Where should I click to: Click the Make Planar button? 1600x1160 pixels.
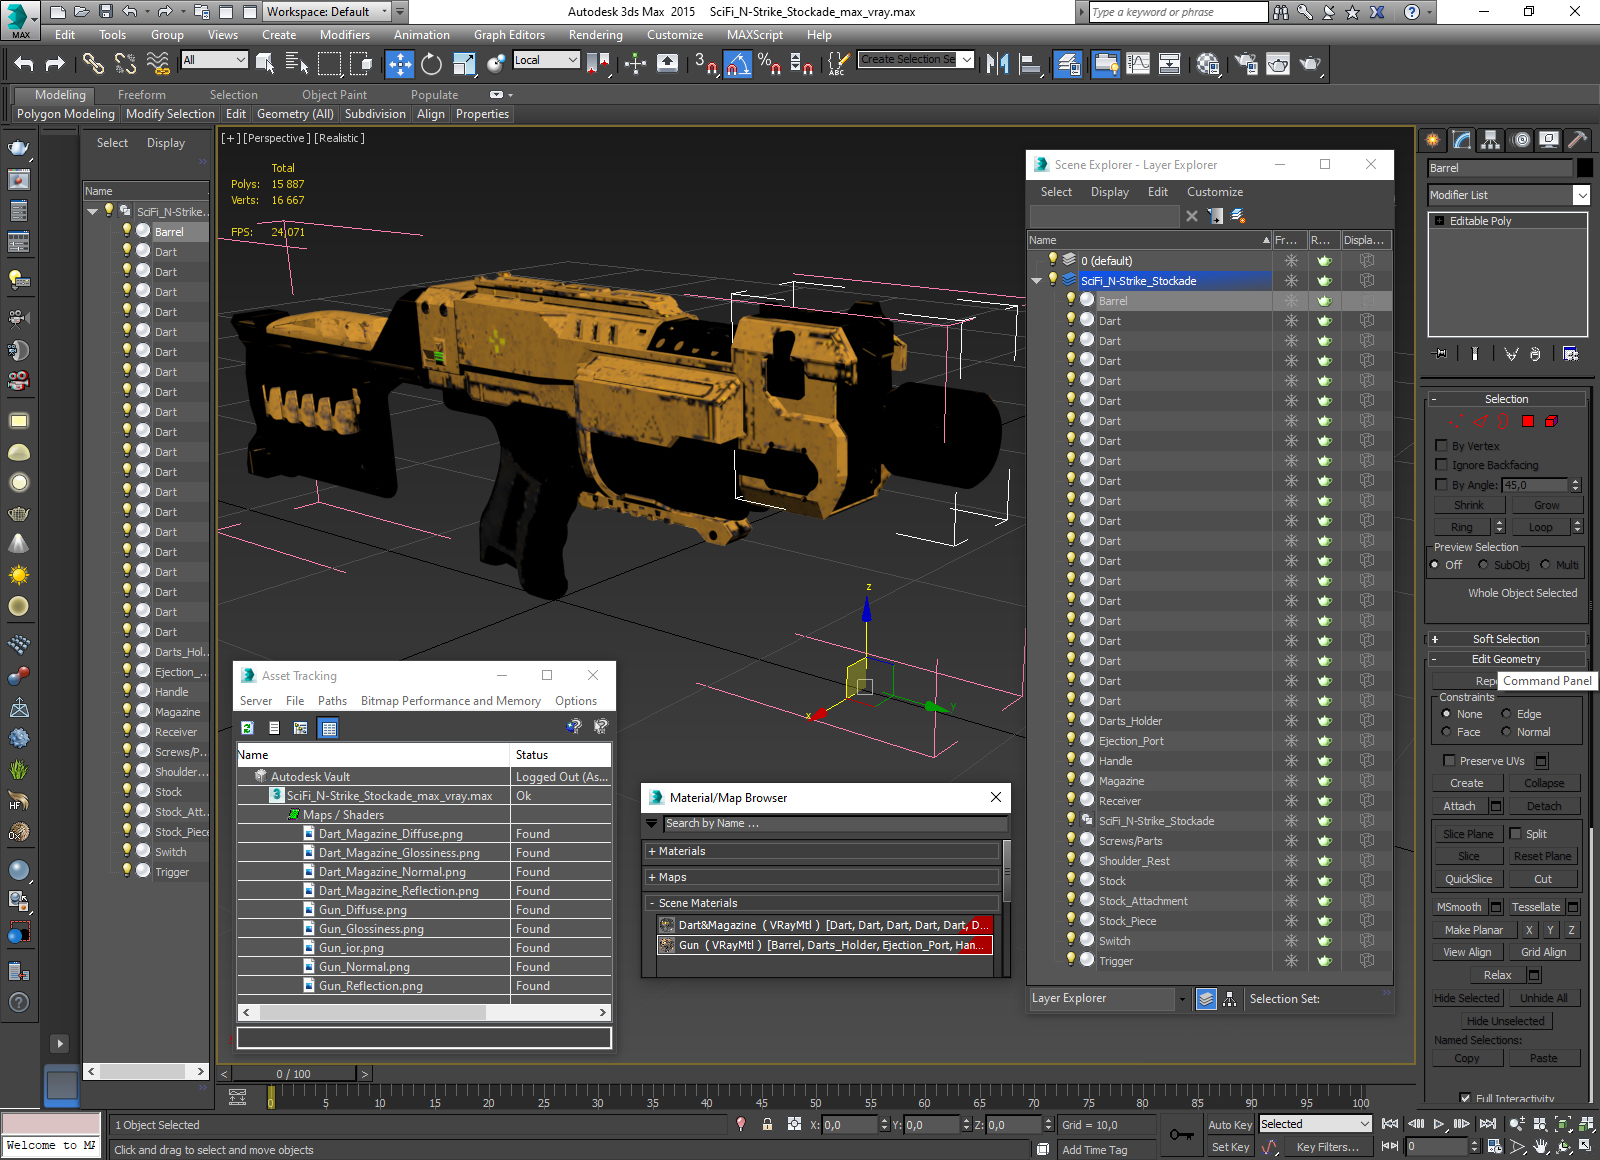coord(1473,930)
